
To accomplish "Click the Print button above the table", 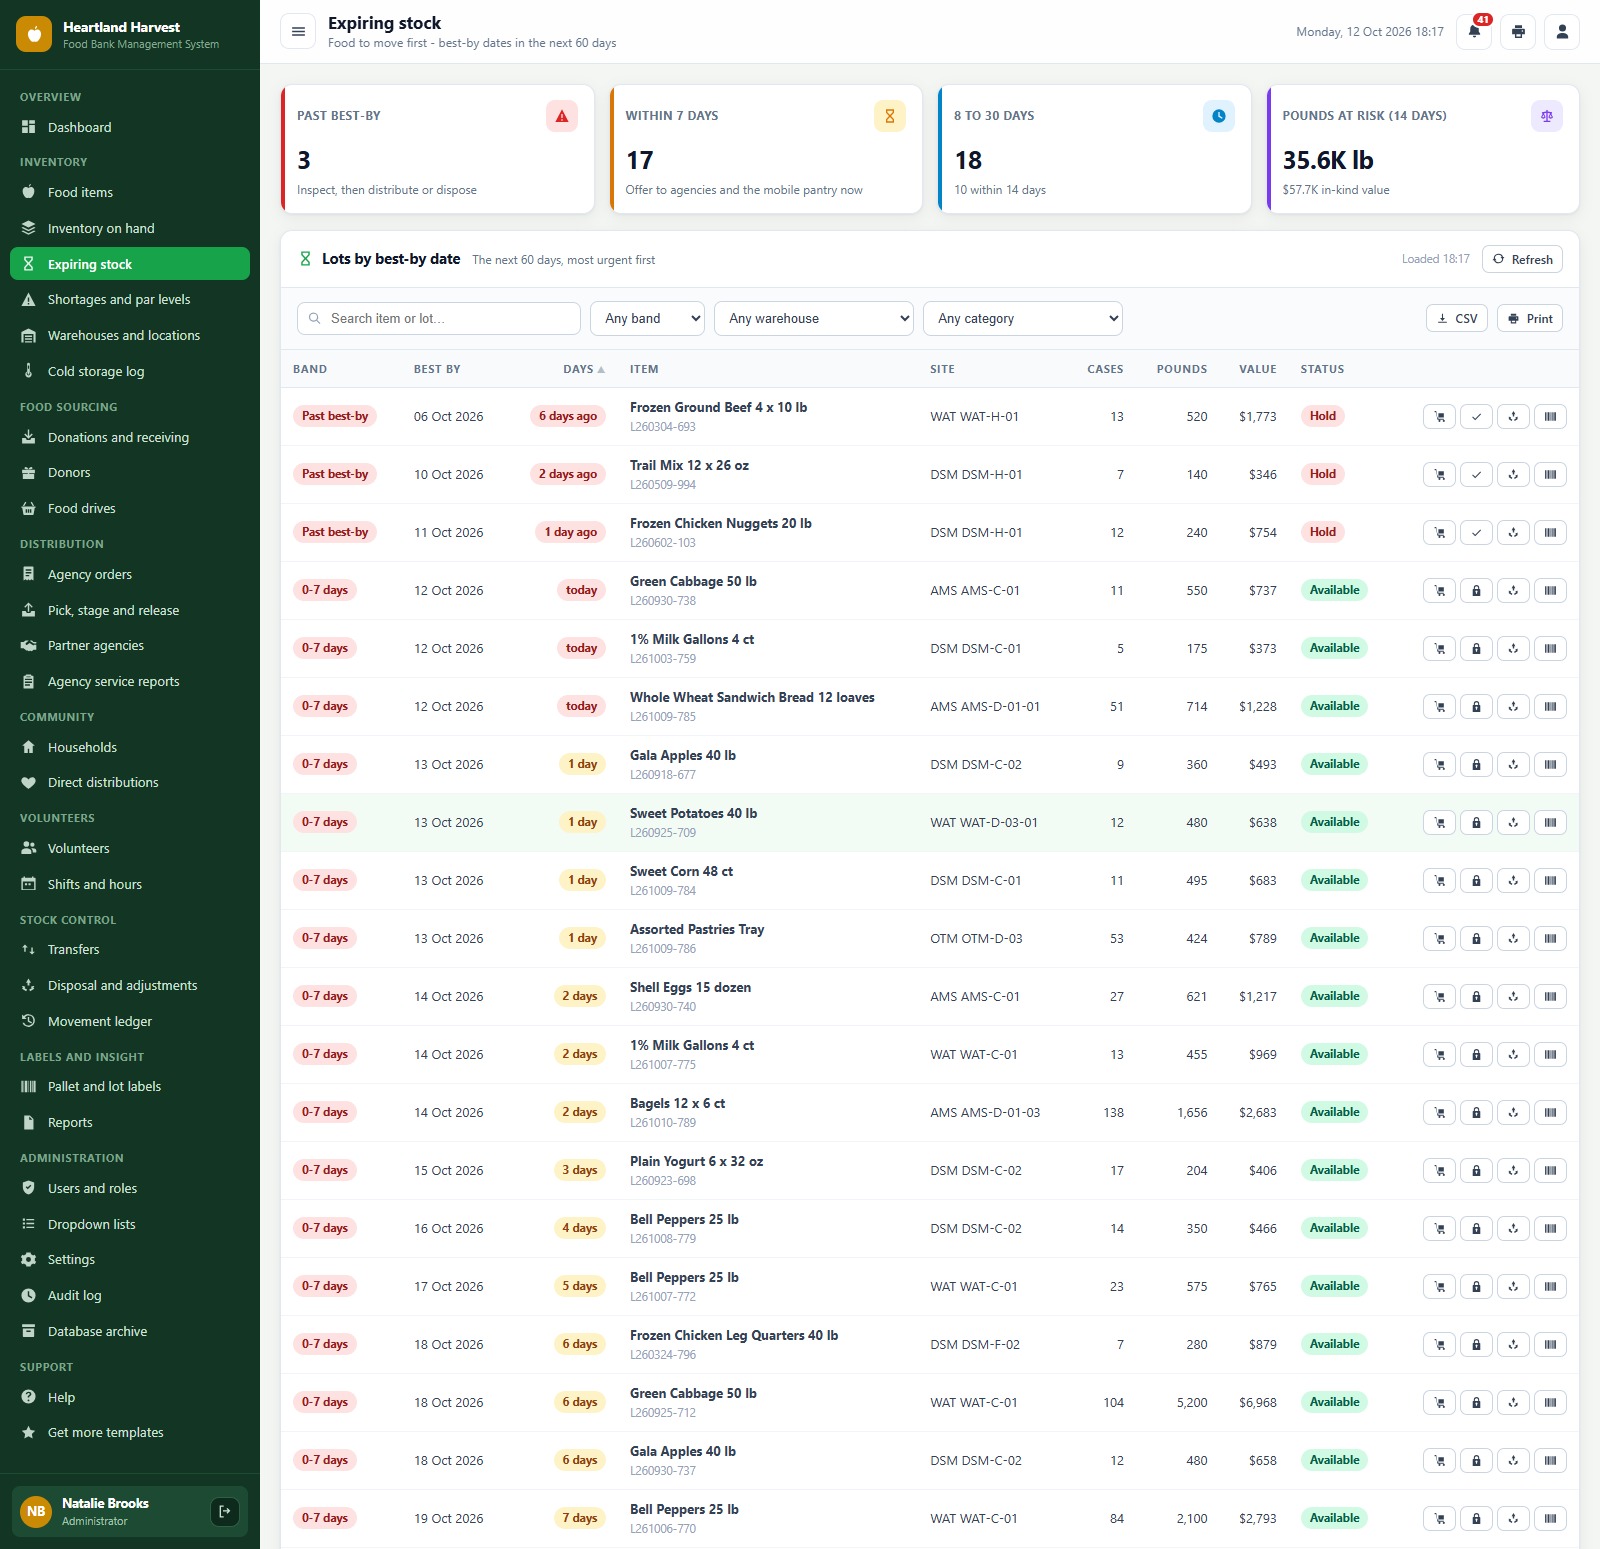I will (1530, 319).
